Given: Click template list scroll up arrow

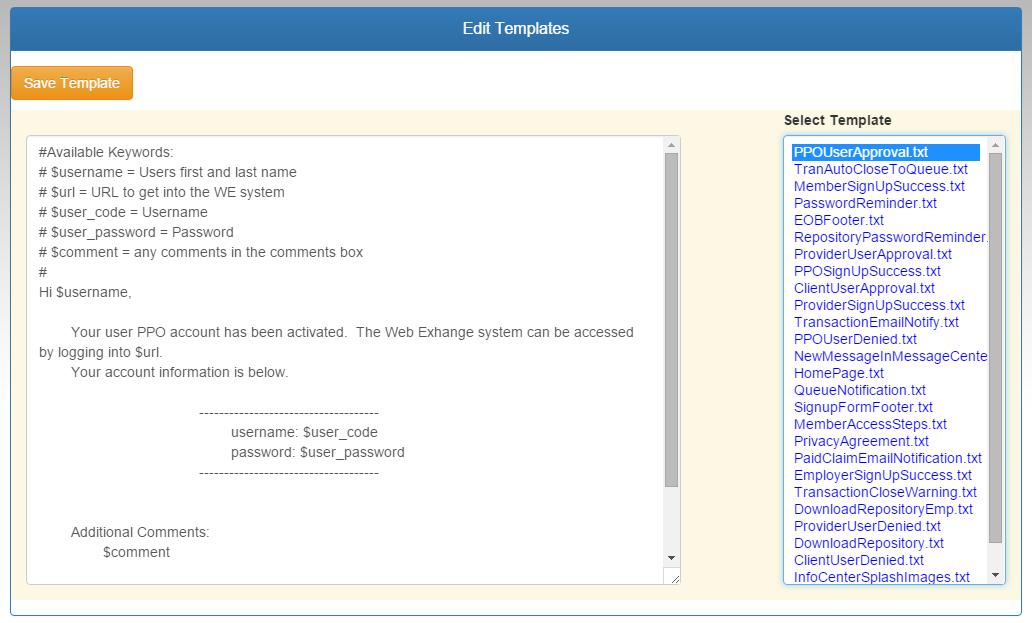Looking at the screenshot, I should 995,146.
